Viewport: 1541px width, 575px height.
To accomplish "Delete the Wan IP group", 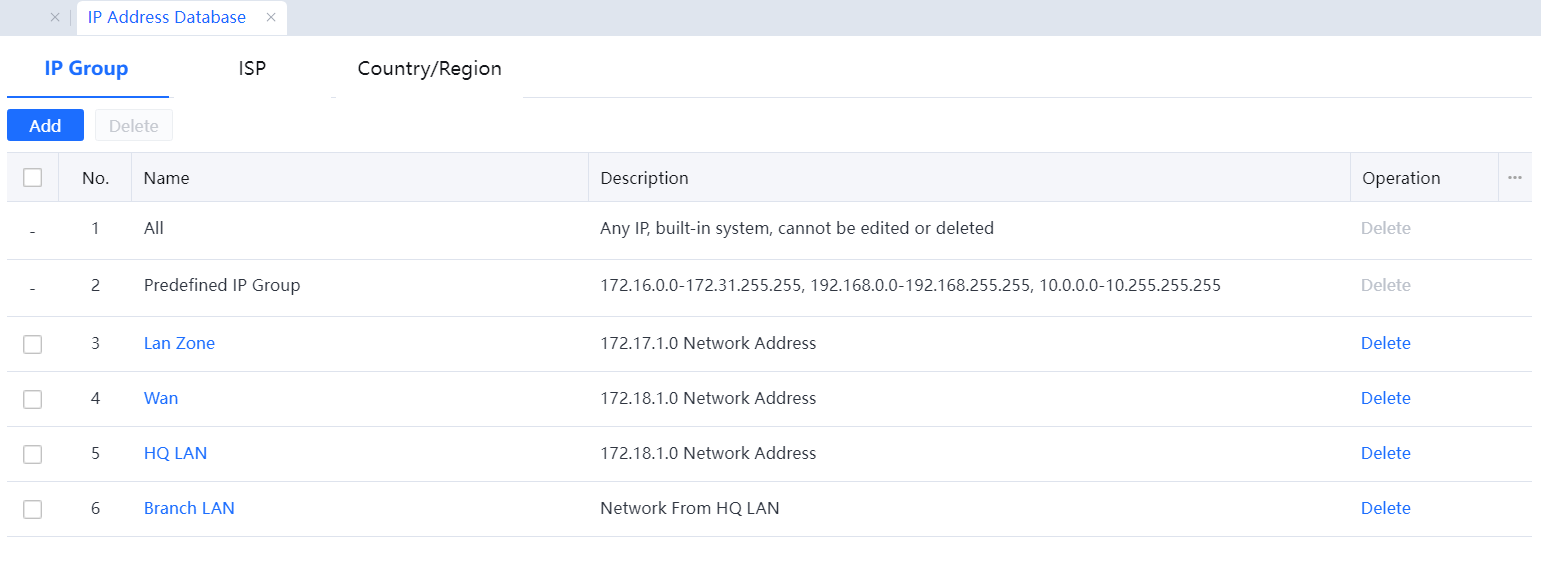I will click(x=1385, y=398).
